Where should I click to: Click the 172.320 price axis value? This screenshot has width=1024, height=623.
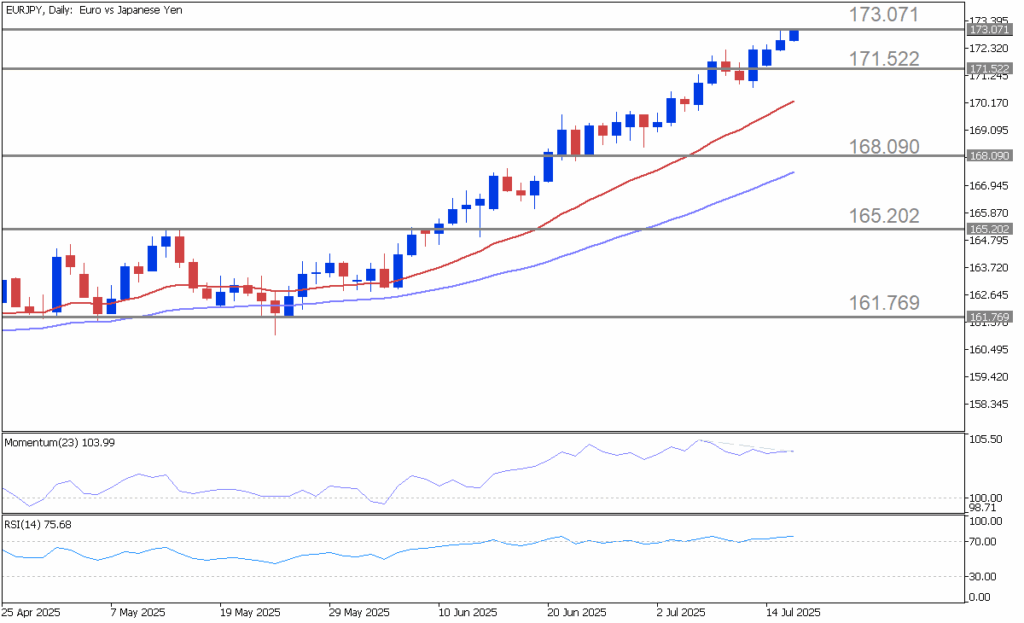[988, 48]
